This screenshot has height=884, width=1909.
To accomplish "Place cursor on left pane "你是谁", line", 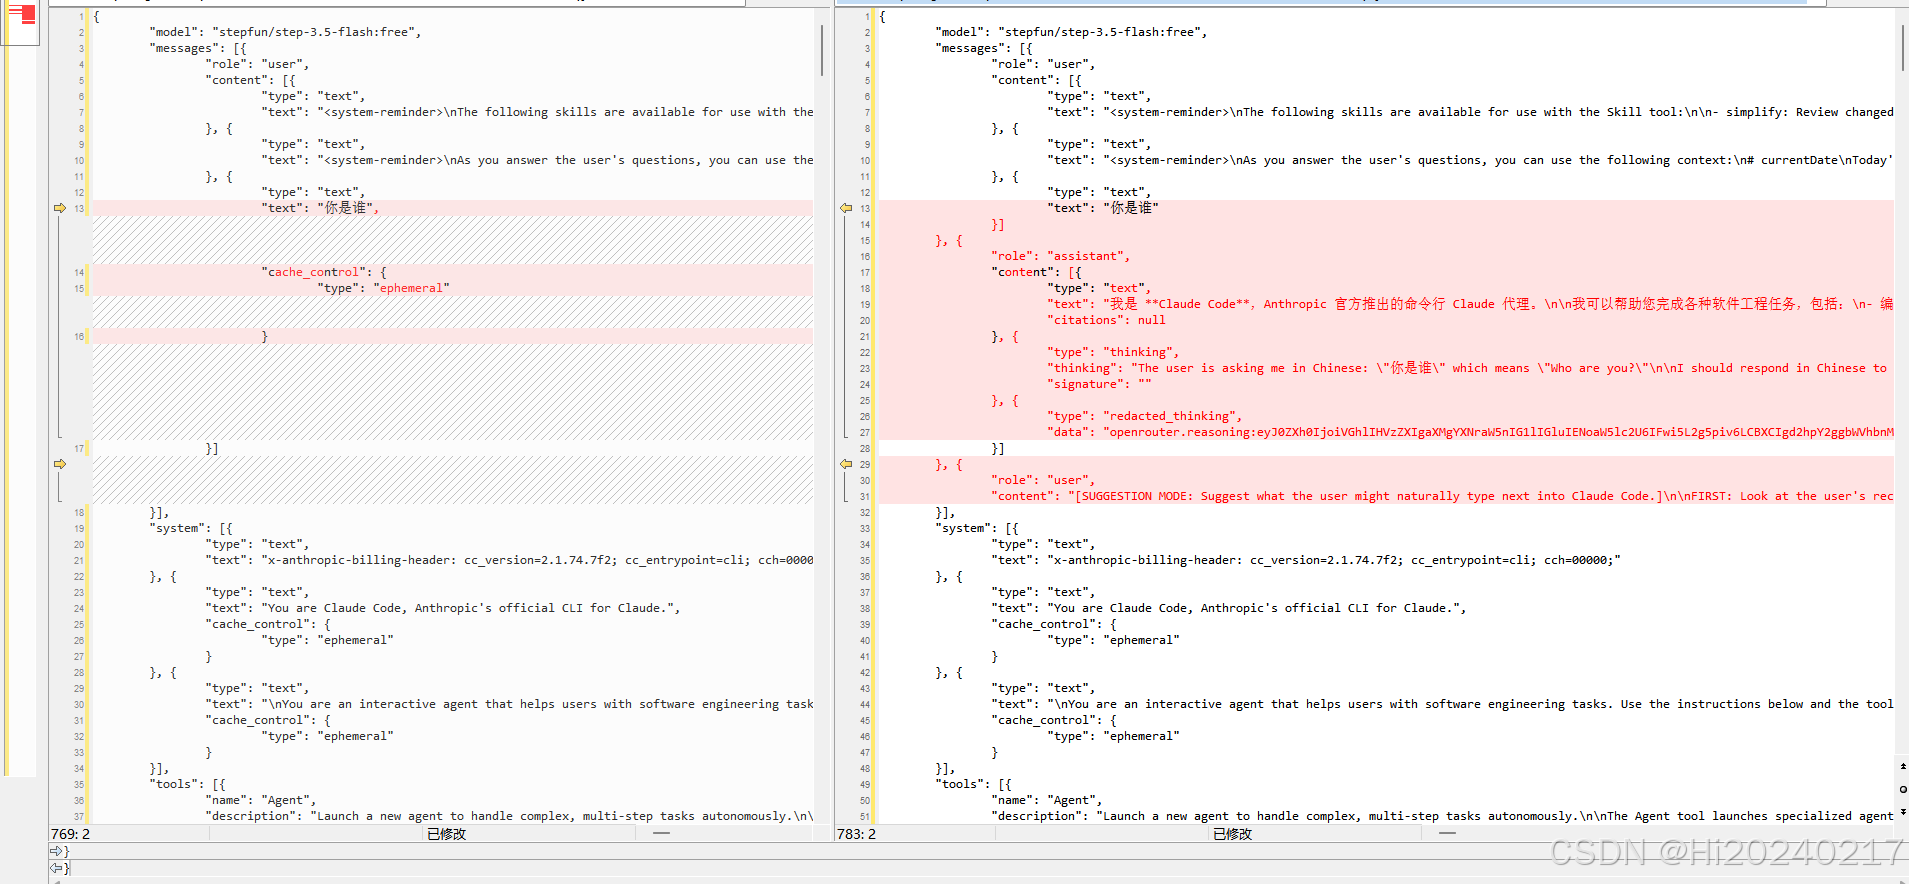I will (x=321, y=208).
